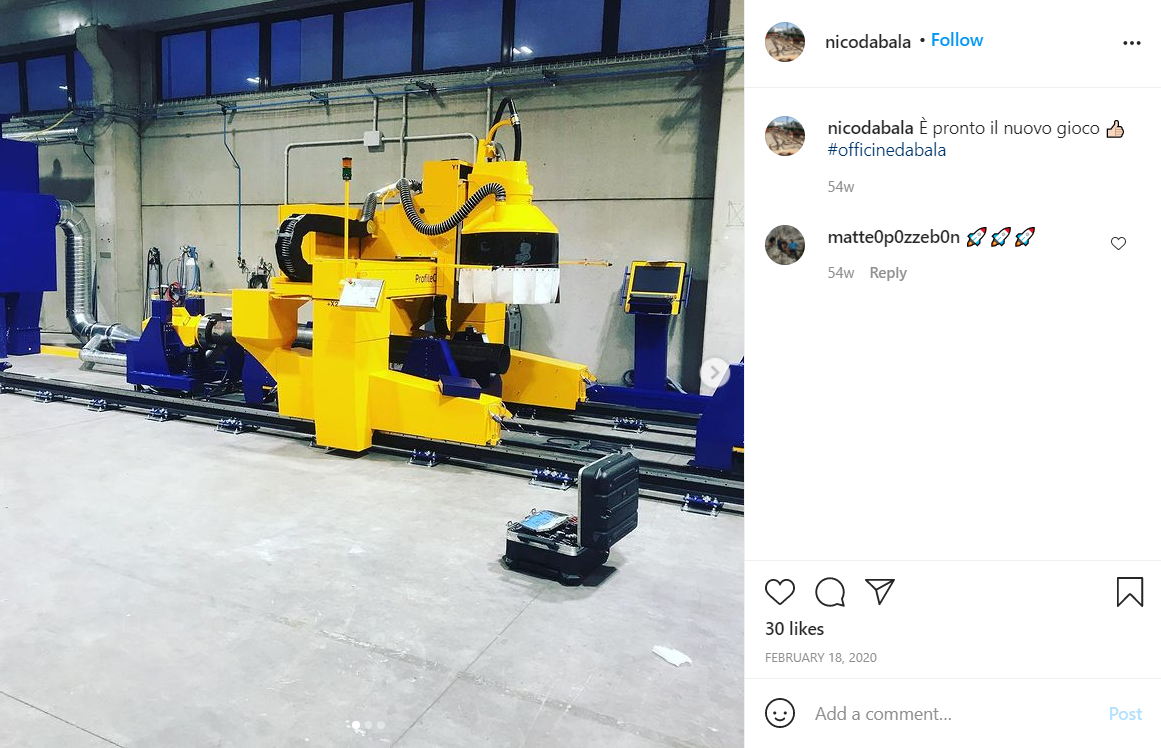The image size is (1161, 748).
Task: Like the post with the heart icon
Action: tap(780, 592)
